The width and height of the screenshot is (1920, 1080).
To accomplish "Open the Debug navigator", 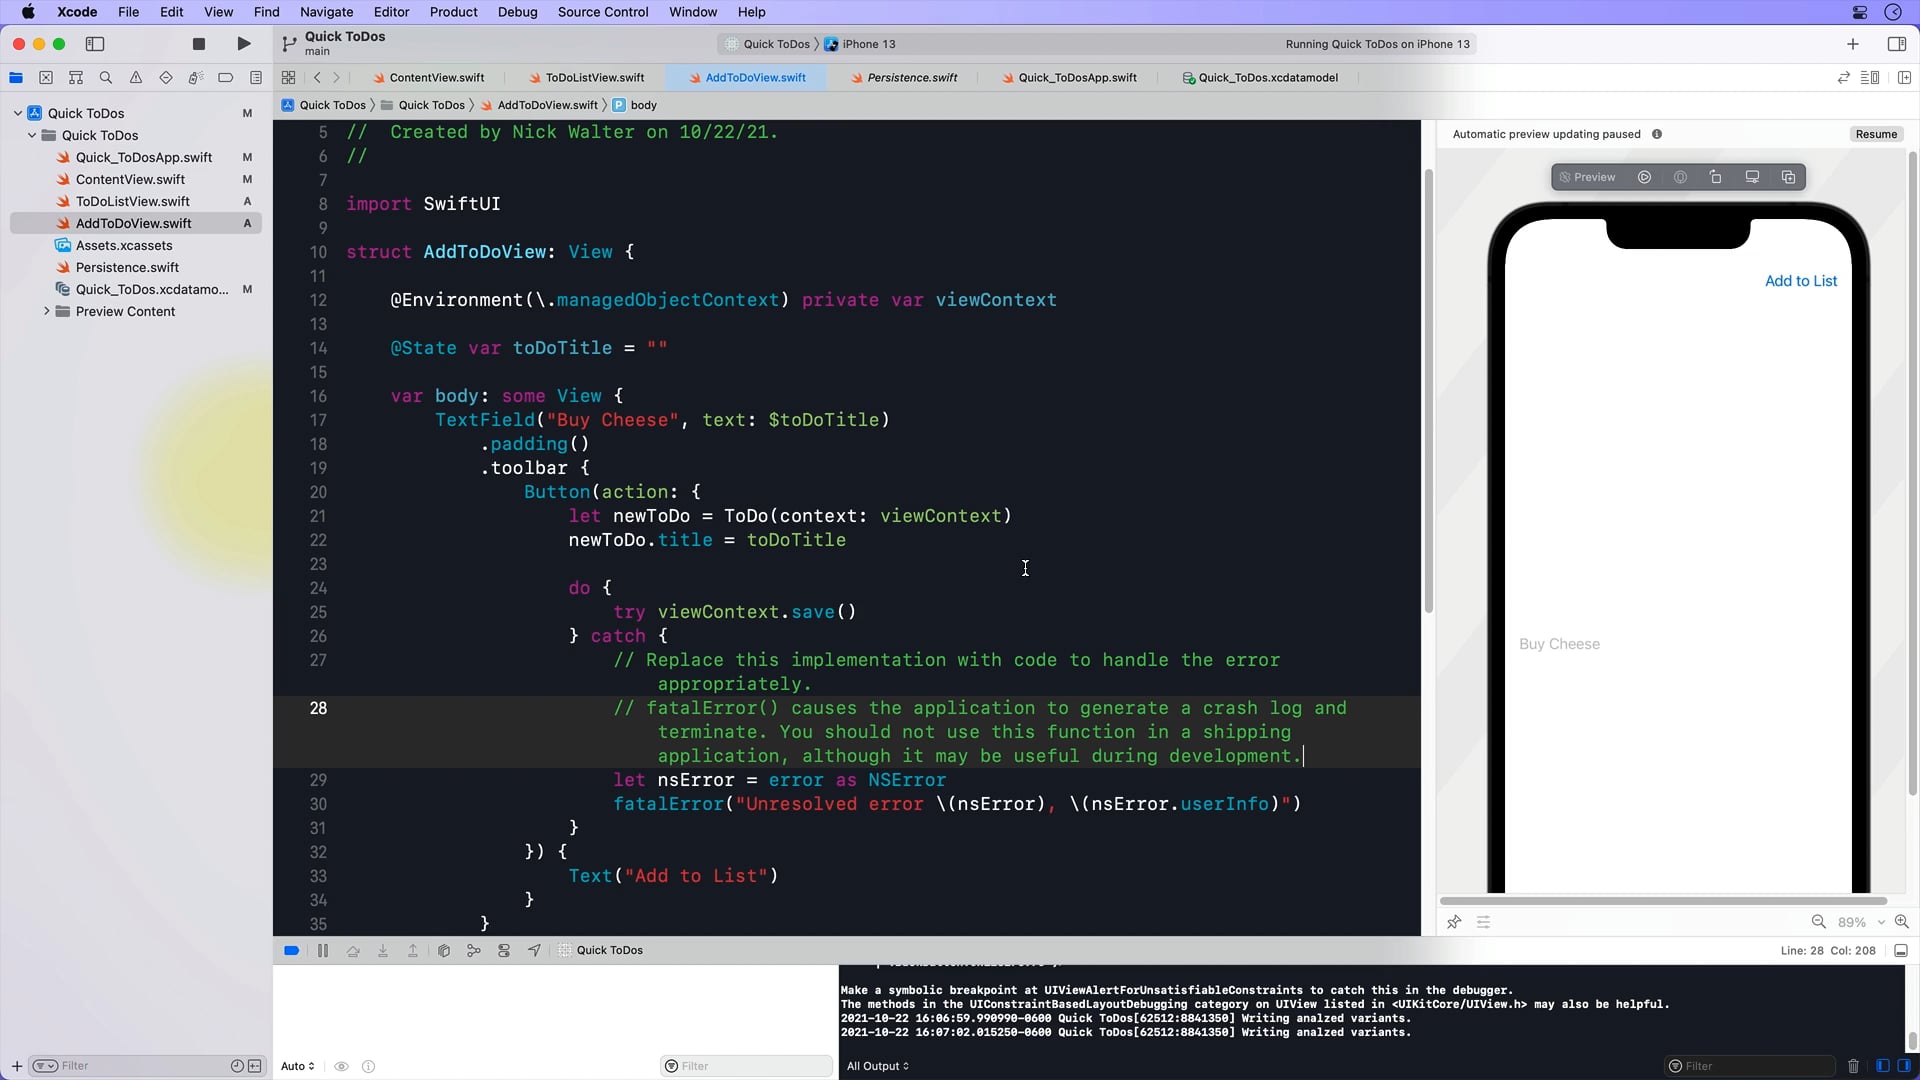I will (196, 77).
